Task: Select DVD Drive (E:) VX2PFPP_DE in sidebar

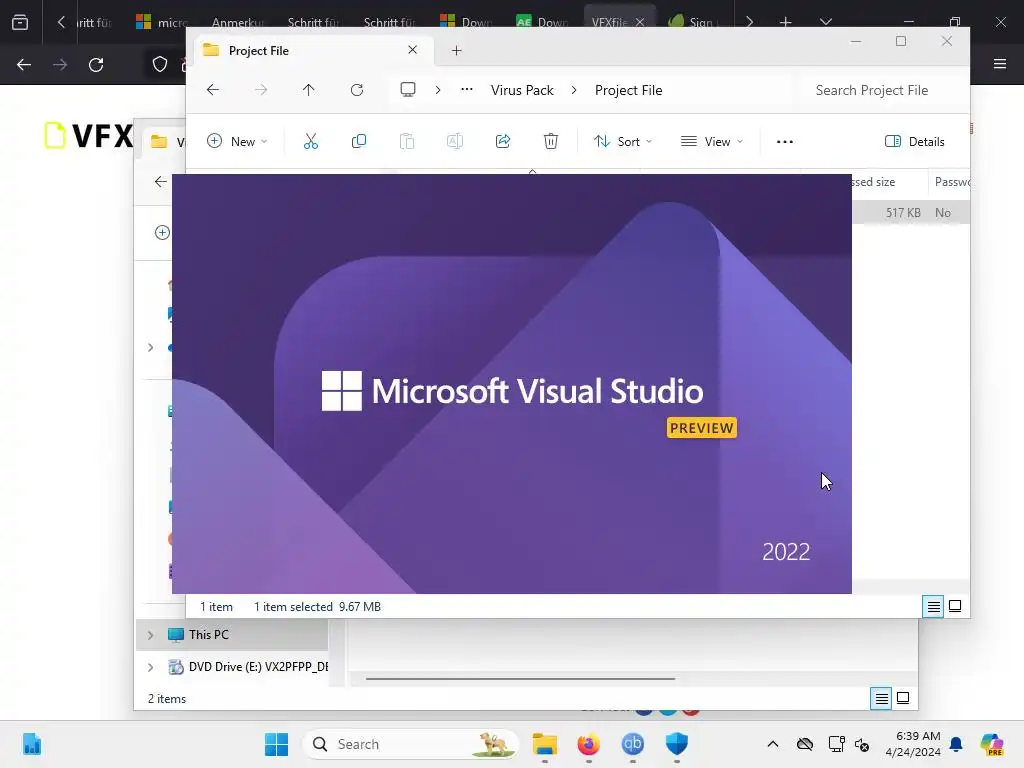Action: point(232,667)
